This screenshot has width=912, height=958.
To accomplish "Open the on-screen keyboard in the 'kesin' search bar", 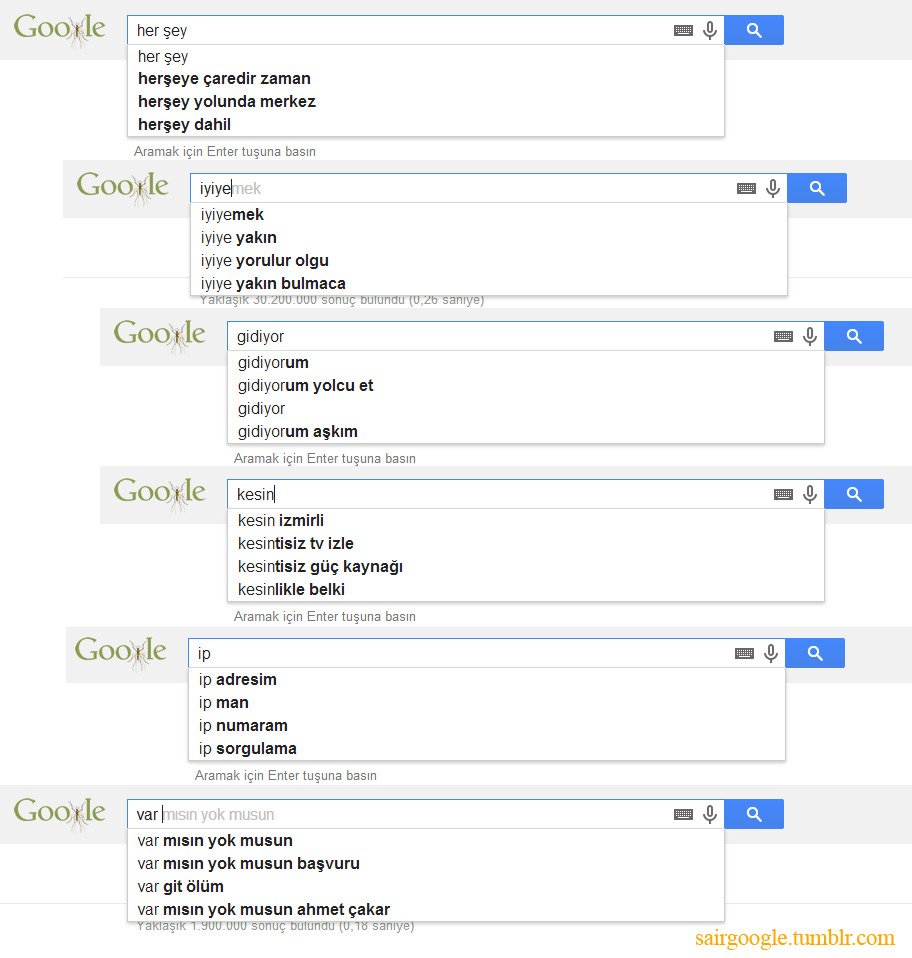I will coord(783,494).
